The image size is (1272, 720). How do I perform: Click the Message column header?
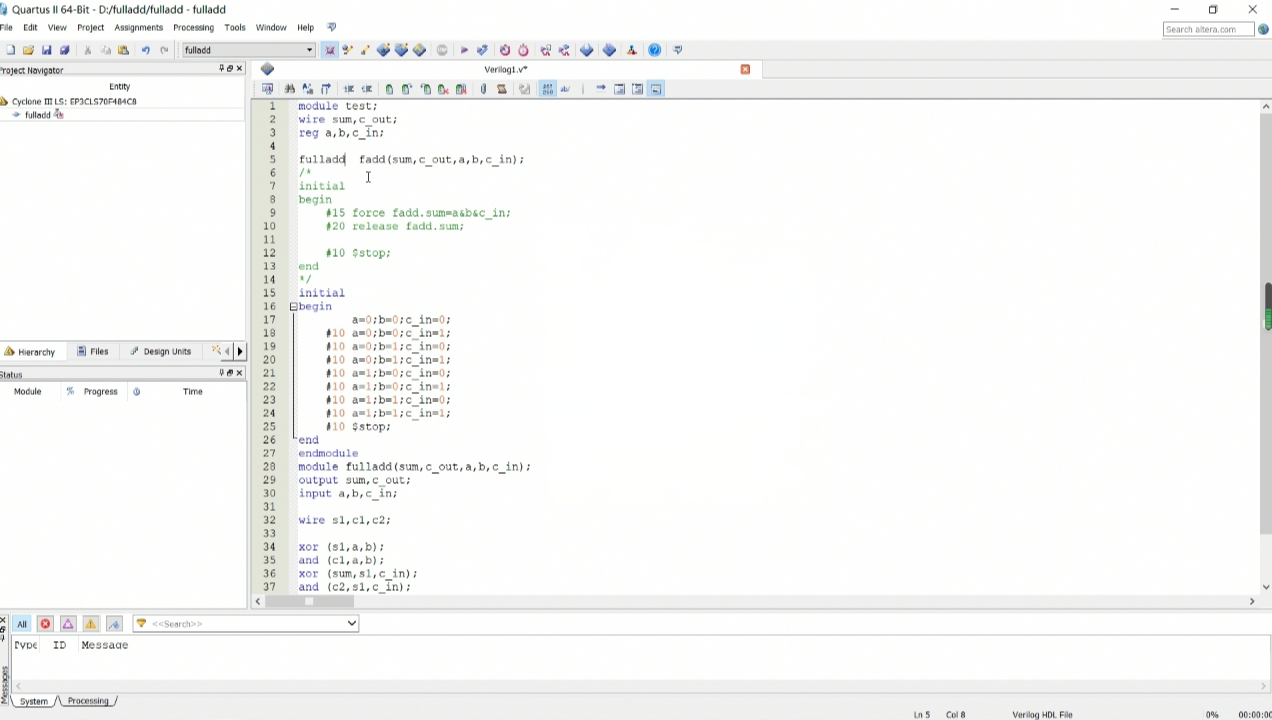coord(105,646)
